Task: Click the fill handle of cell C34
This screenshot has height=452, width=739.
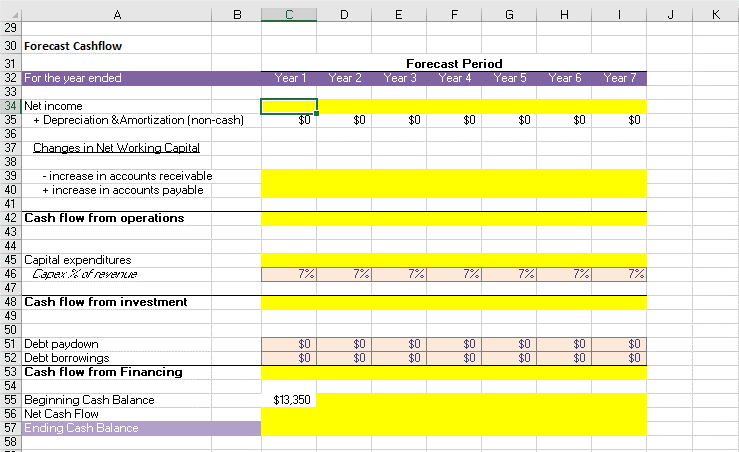Action: point(316,113)
